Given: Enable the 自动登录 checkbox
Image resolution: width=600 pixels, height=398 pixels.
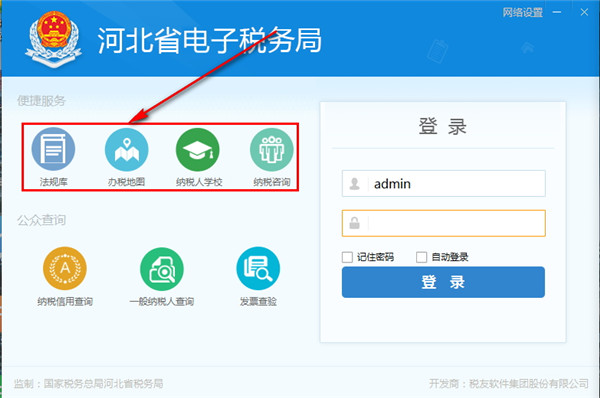Looking at the screenshot, I should pos(421,257).
